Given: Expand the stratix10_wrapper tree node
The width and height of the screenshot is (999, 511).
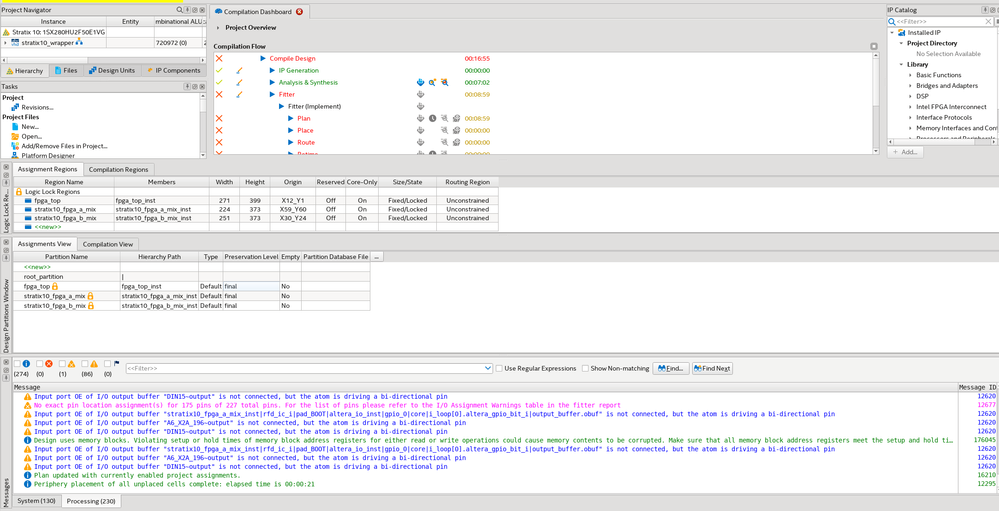Looking at the screenshot, I should (5, 43).
